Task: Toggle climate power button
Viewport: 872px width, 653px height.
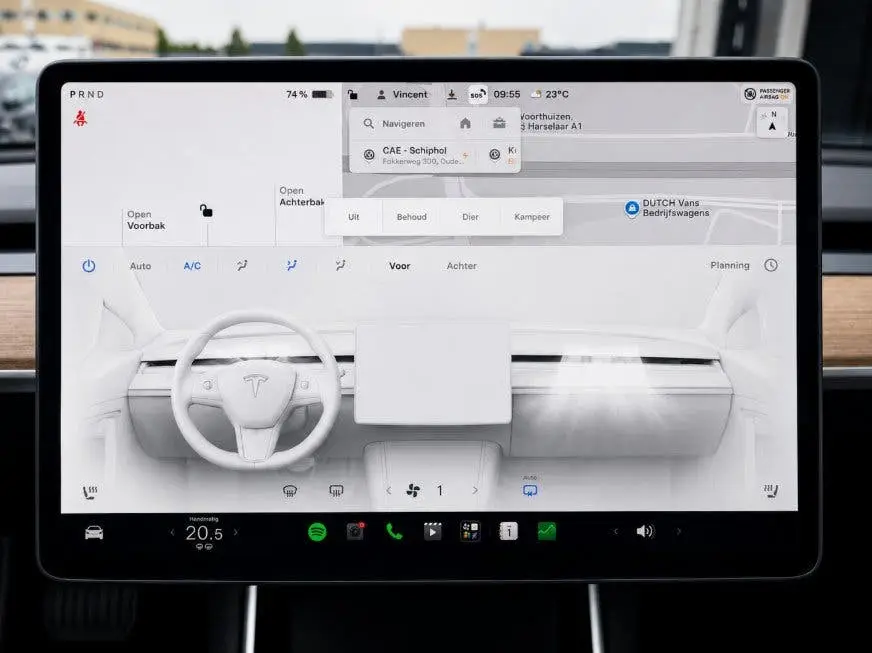Action: click(x=89, y=266)
